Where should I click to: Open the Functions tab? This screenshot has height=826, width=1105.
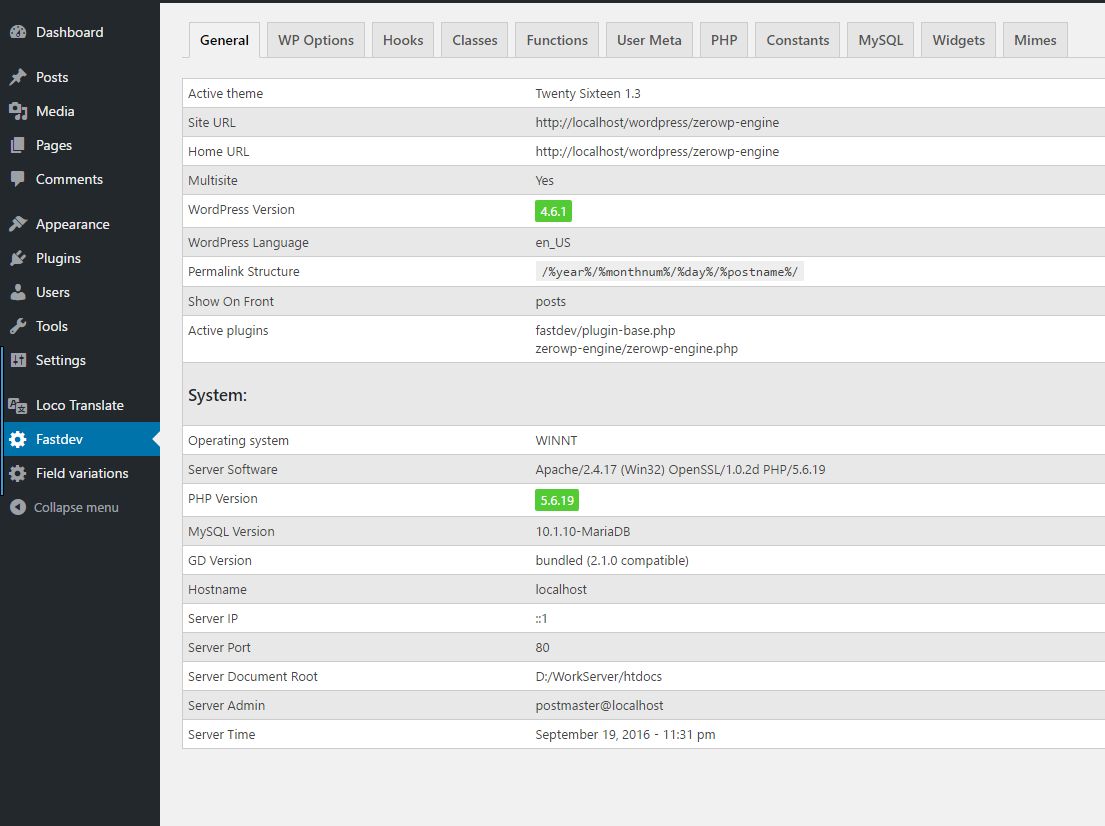click(557, 40)
